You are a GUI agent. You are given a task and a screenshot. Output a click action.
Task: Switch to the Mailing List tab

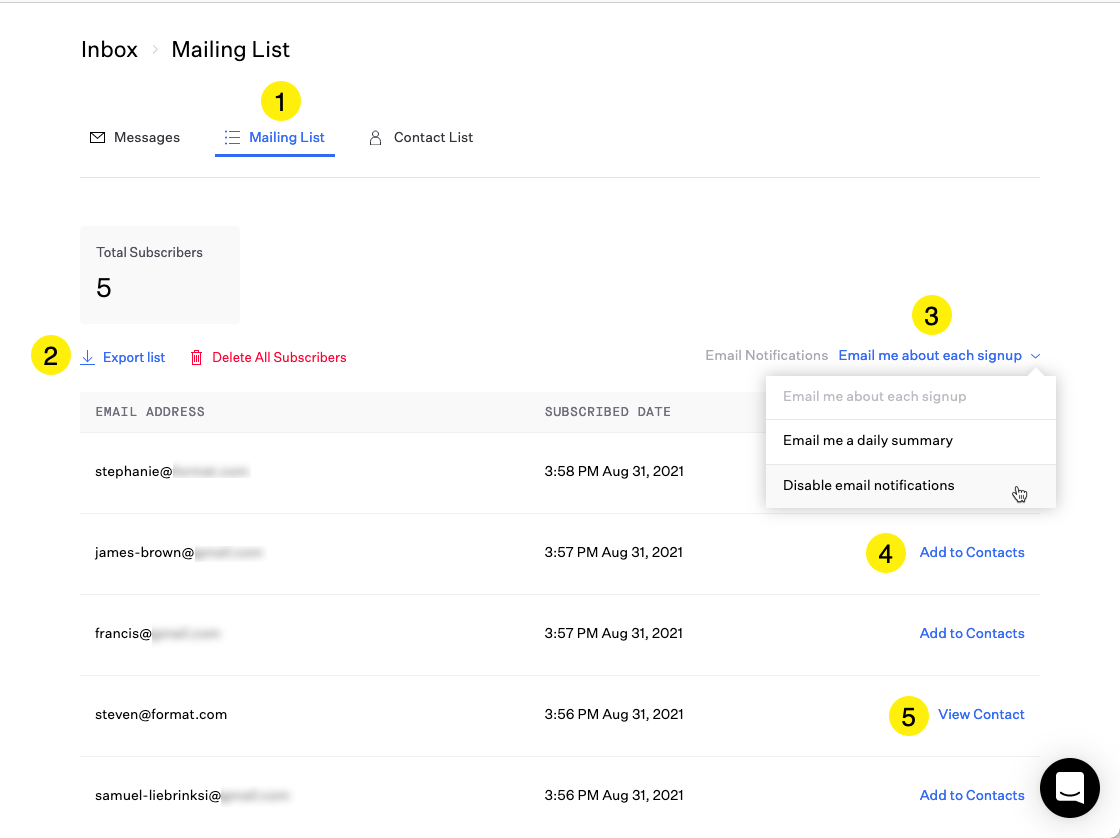(x=275, y=137)
